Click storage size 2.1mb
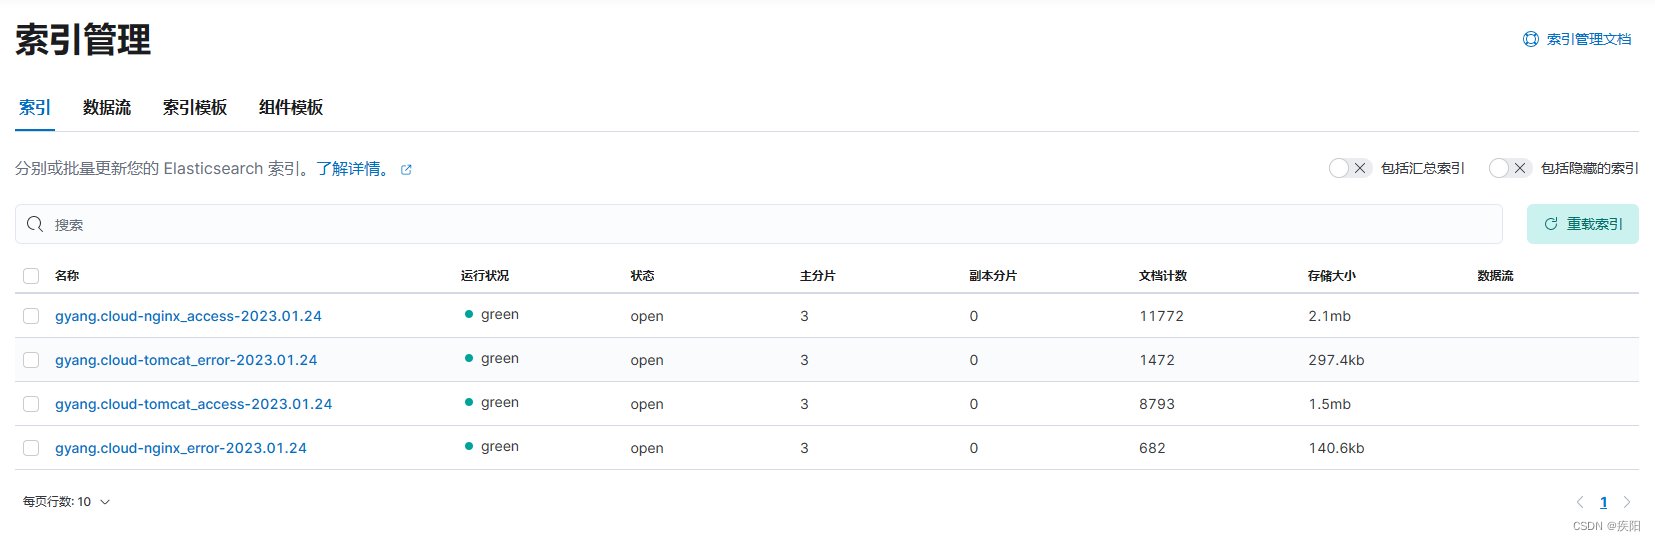This screenshot has width=1655, height=541. click(x=1330, y=316)
